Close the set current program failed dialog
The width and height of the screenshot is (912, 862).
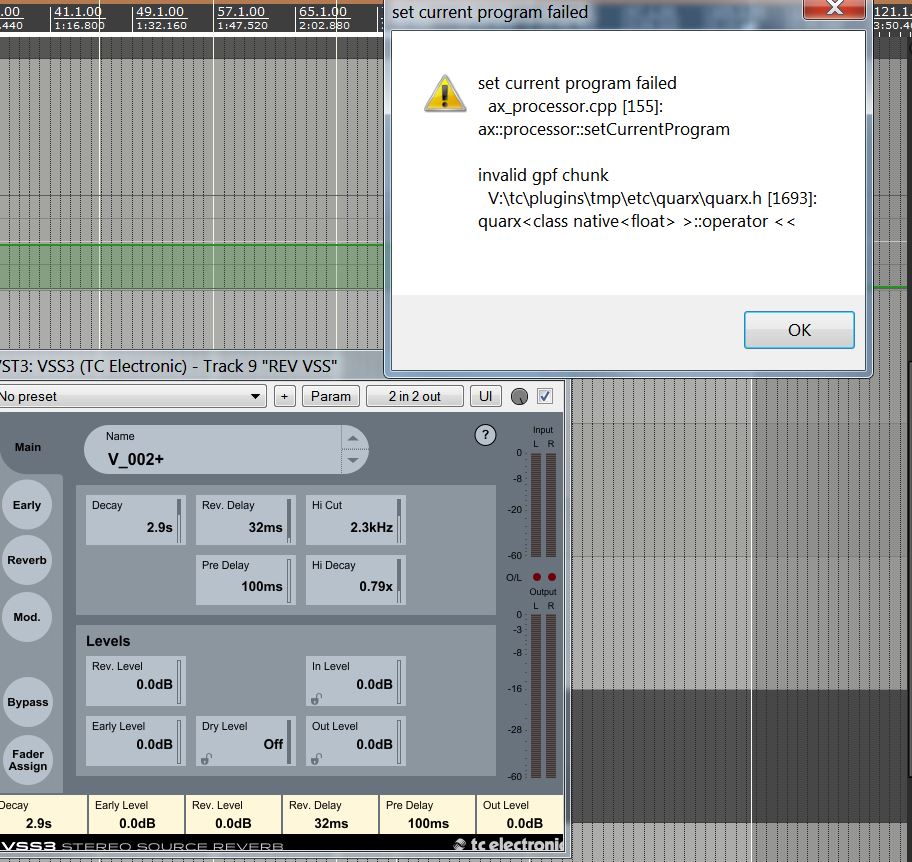(835, 8)
